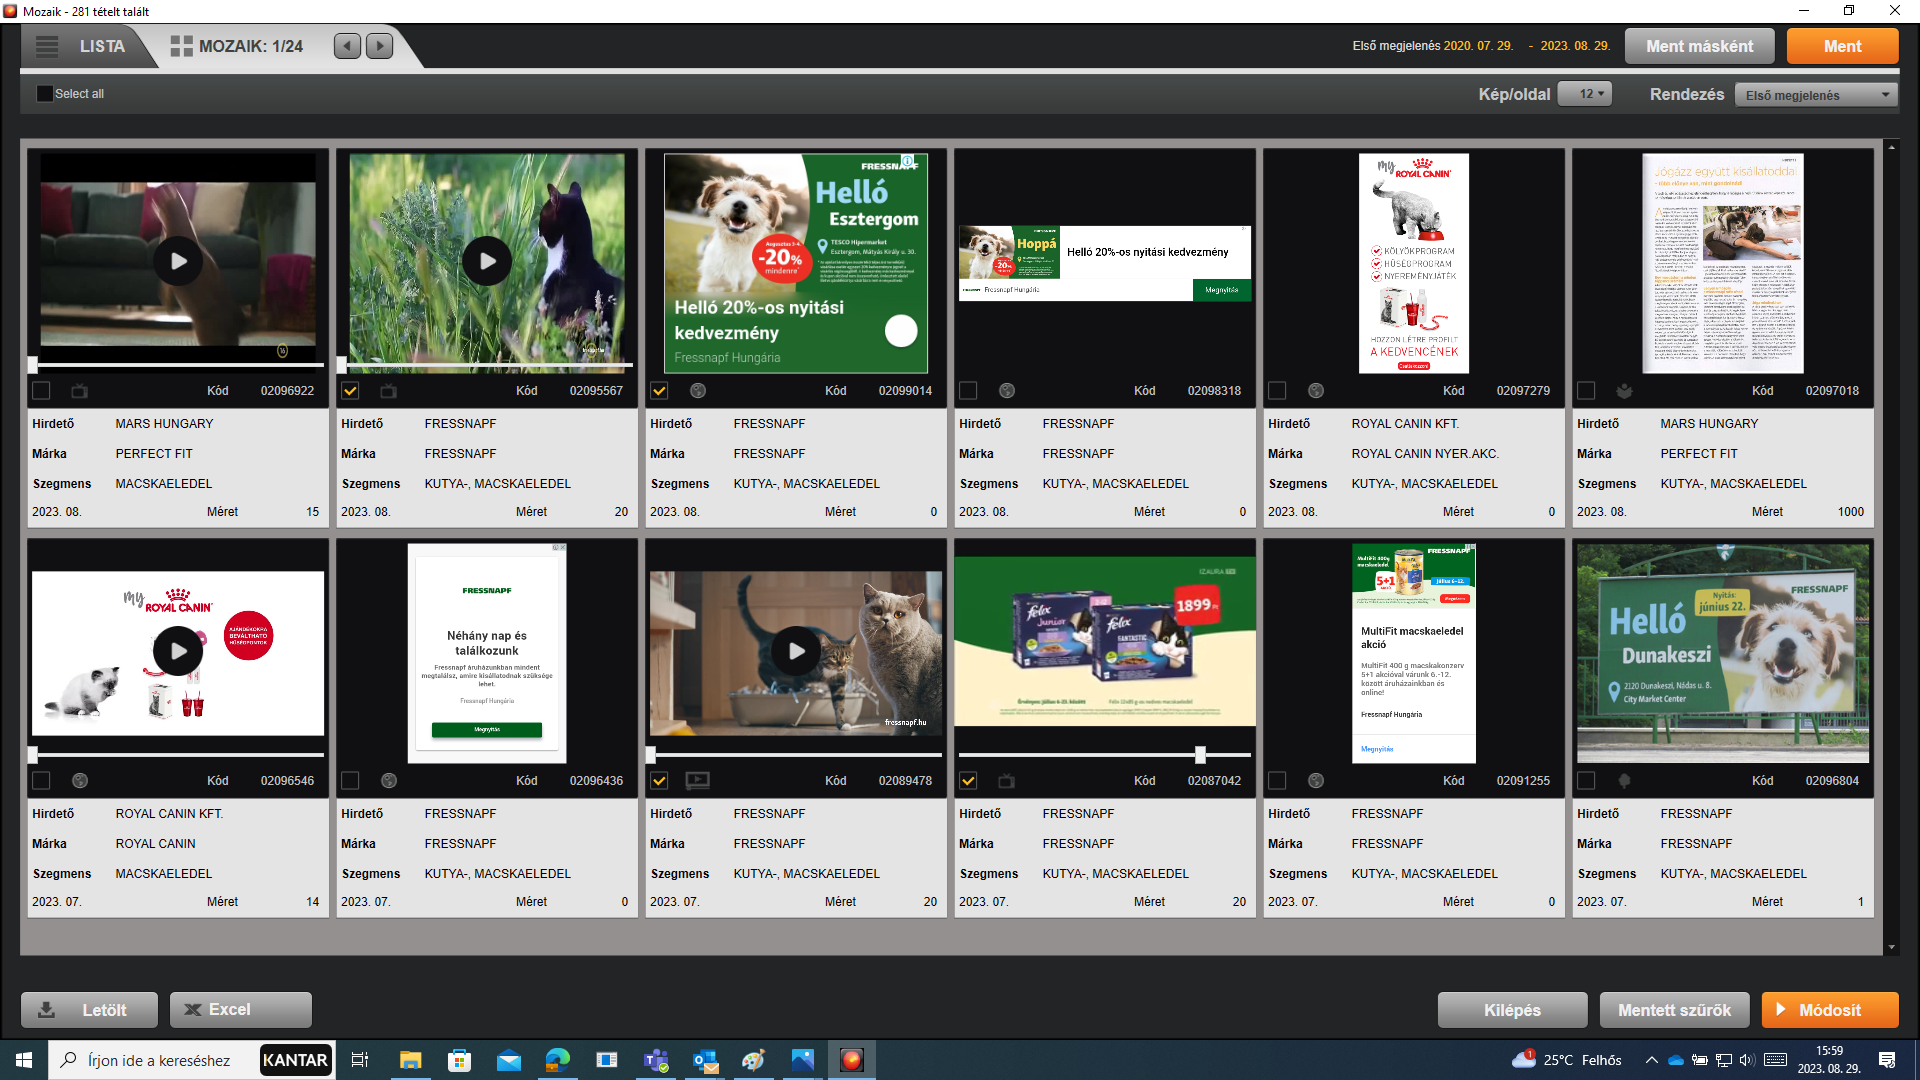Image resolution: width=1920 pixels, height=1080 pixels.
Task: Export results with the Excel button
Action: point(240,1010)
